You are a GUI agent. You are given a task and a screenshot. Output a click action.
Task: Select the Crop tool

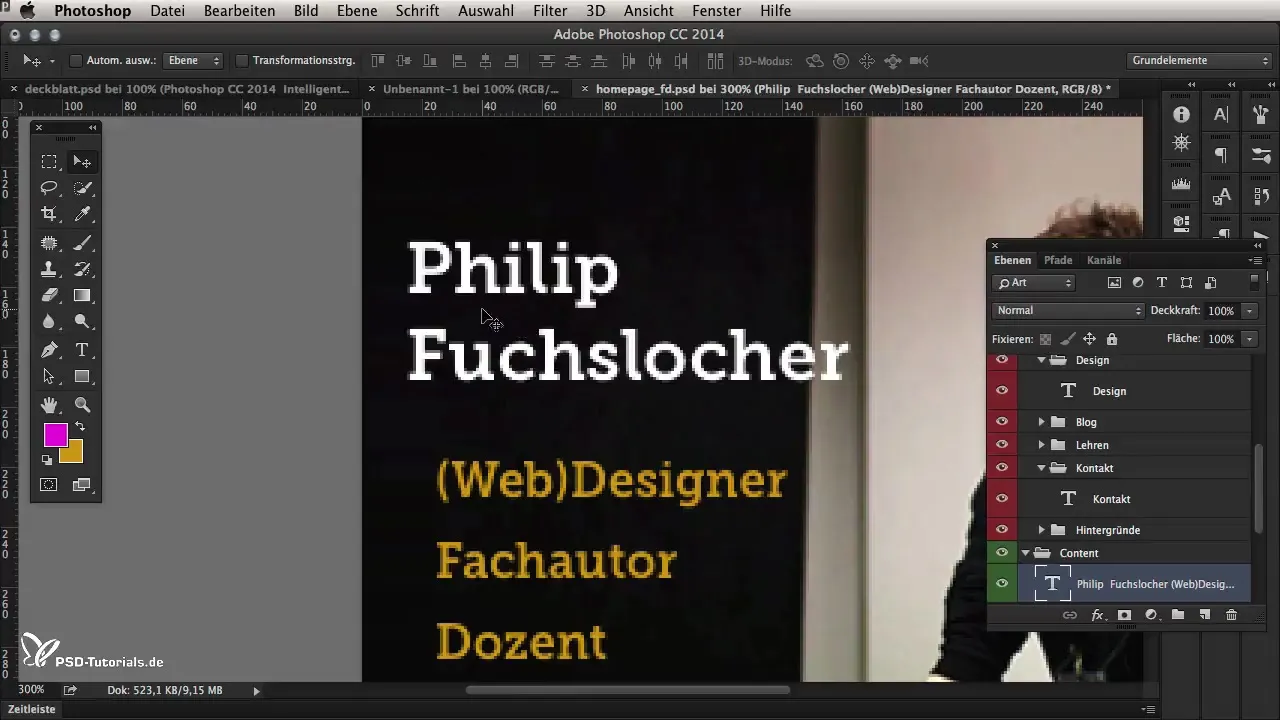click(x=49, y=214)
